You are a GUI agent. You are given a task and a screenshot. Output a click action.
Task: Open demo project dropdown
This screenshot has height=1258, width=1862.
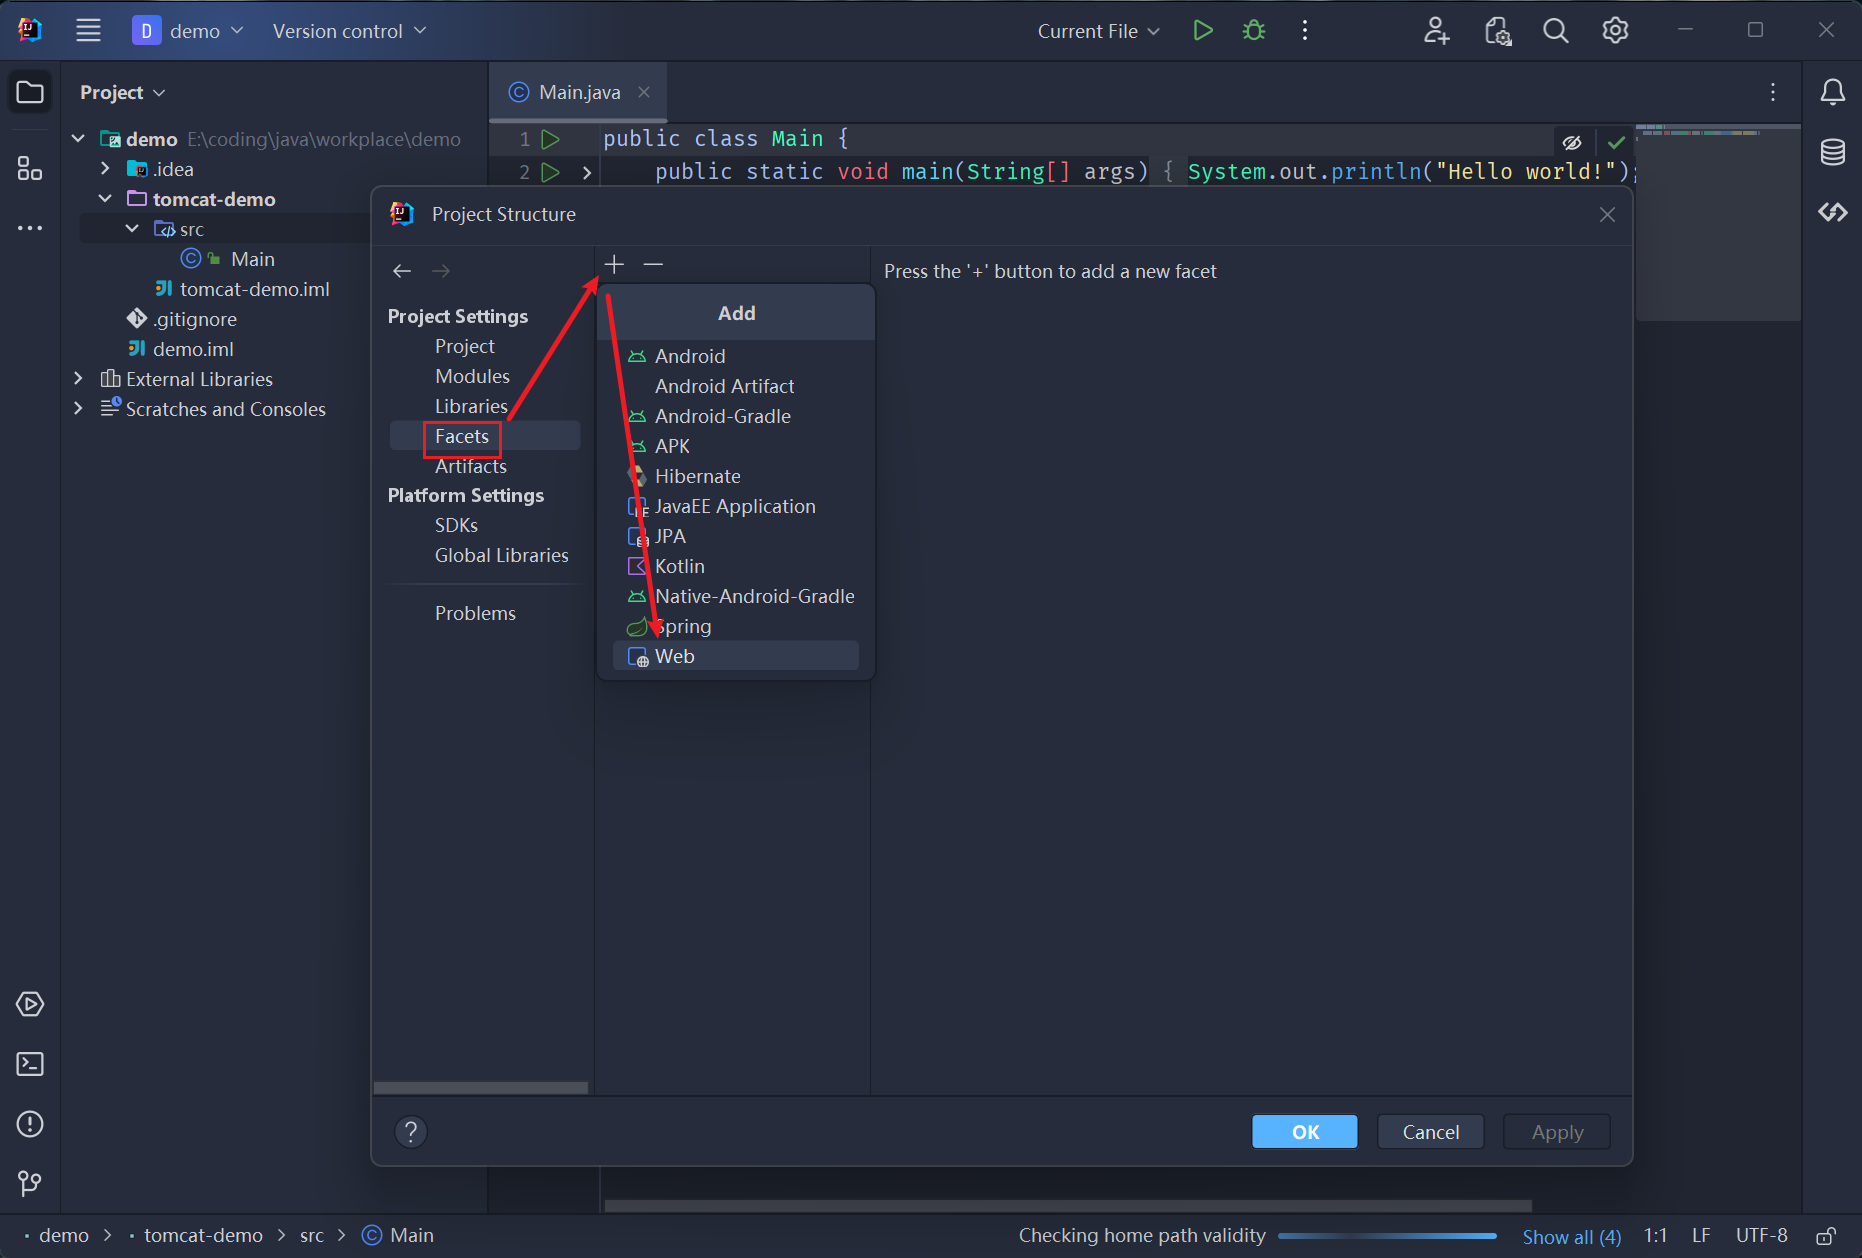point(189,31)
